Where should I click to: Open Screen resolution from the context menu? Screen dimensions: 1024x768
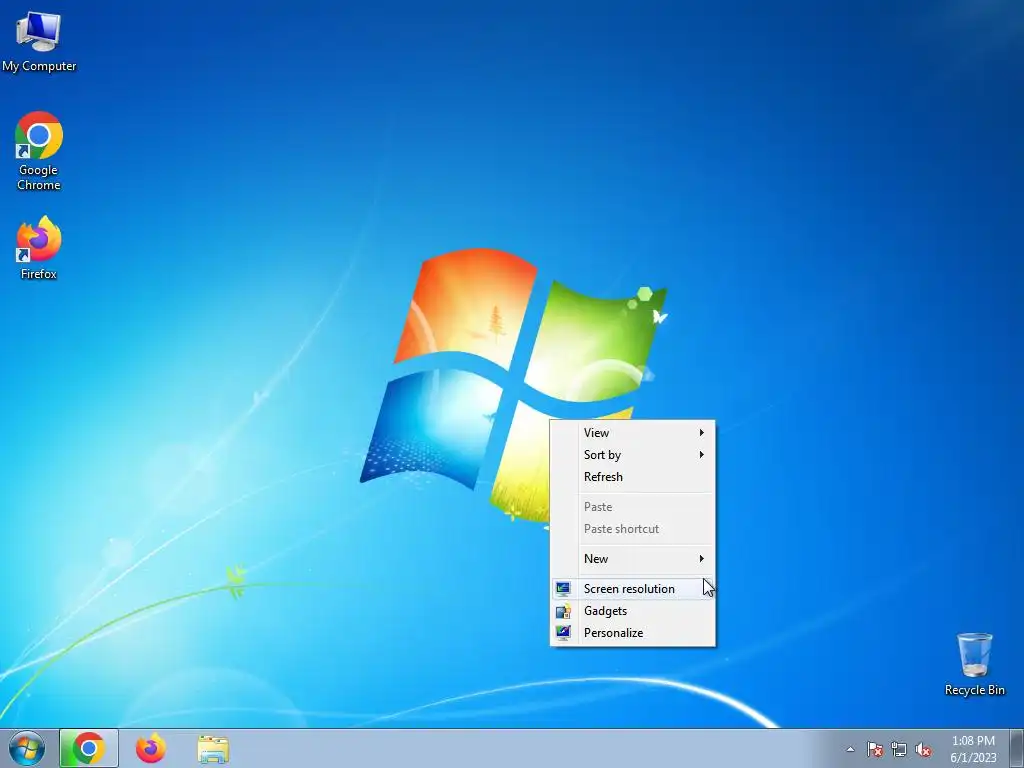(632, 588)
